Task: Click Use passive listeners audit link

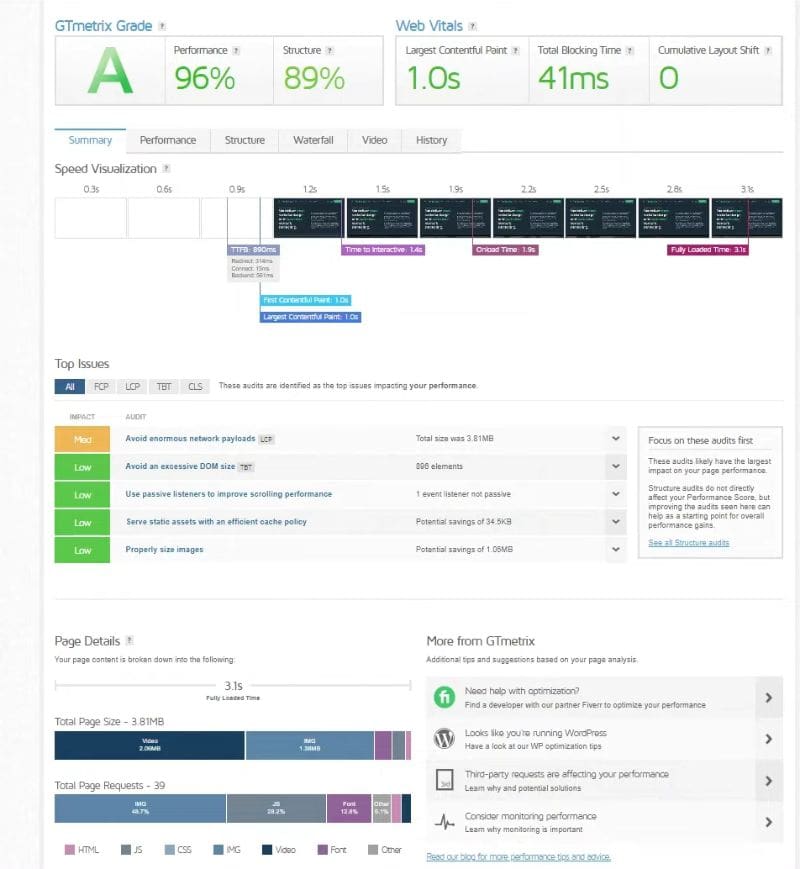Action: pyautogui.click(x=228, y=494)
